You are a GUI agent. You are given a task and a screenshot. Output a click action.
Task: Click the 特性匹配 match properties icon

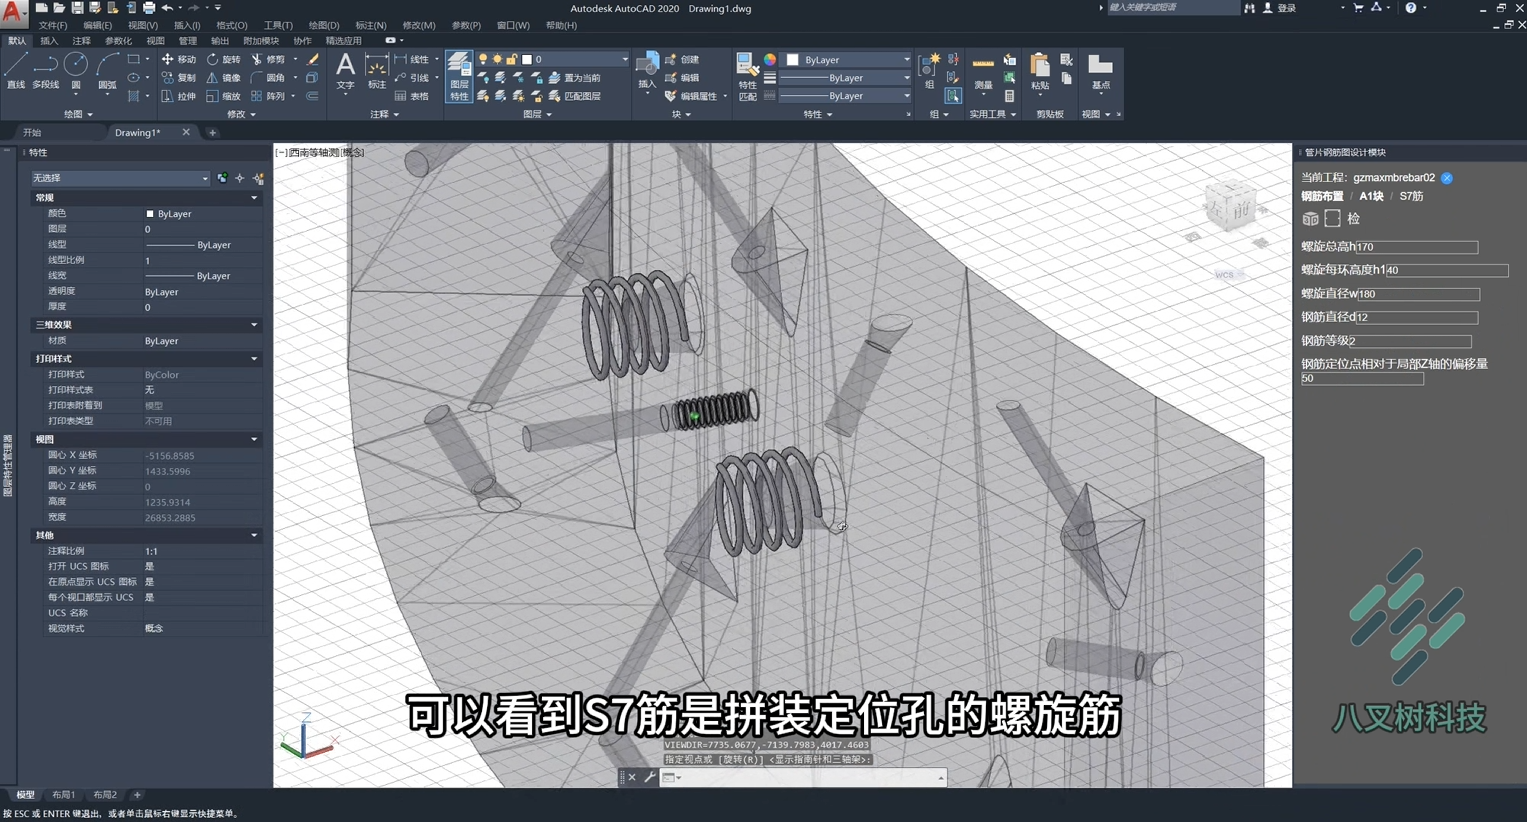pos(747,77)
